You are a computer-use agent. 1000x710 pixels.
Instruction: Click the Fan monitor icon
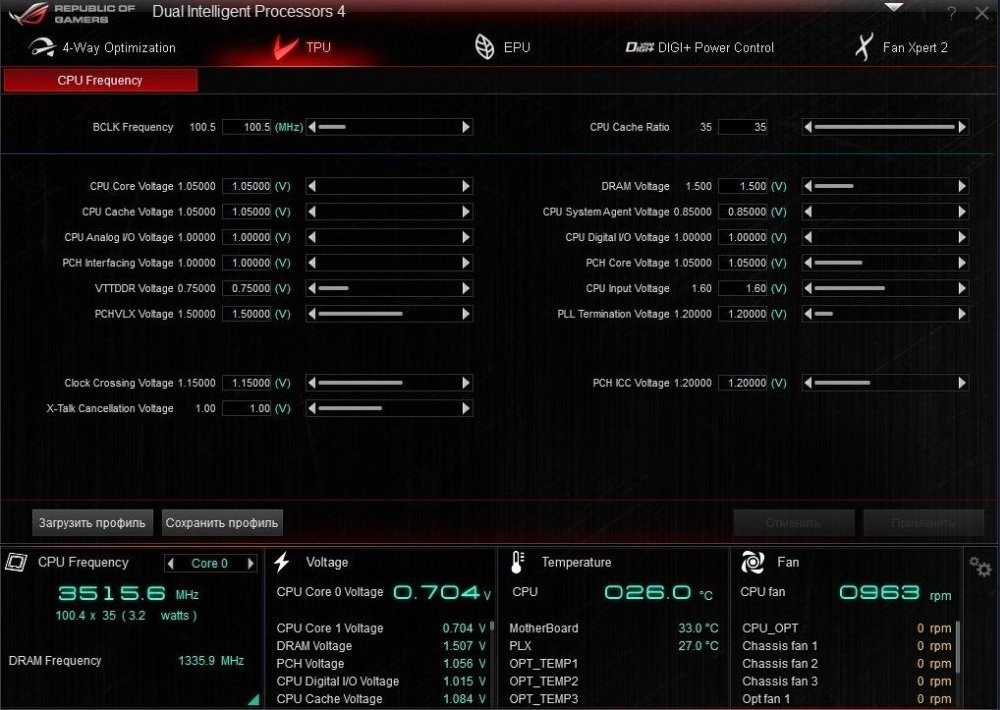pos(753,562)
